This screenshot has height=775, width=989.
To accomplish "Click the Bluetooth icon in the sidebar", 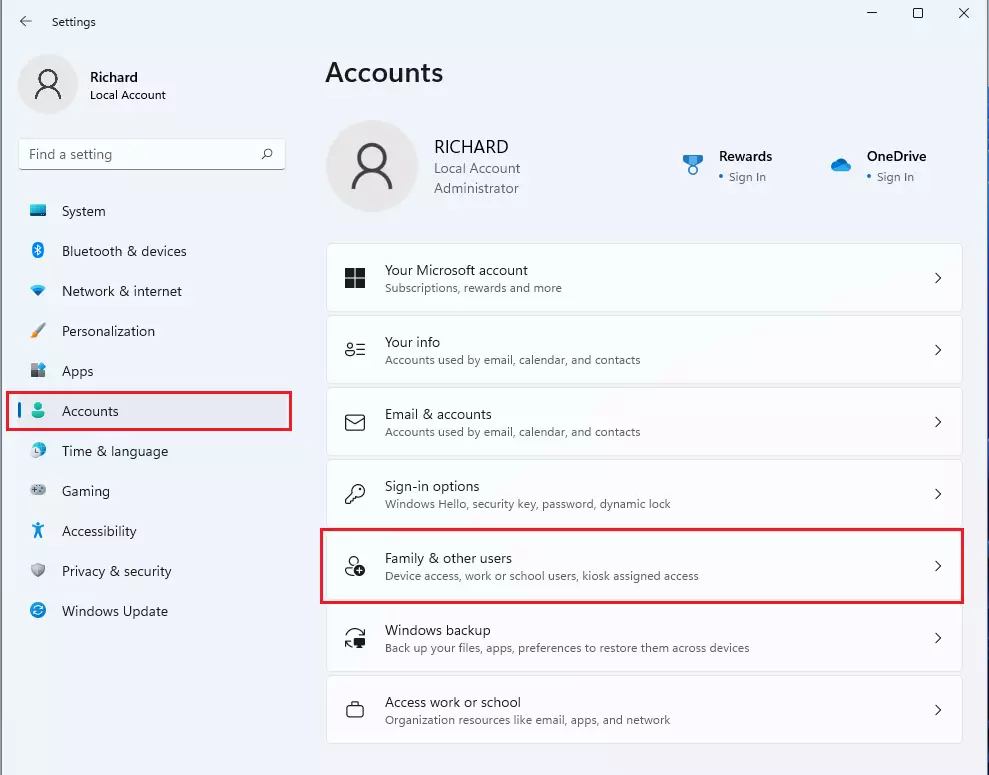I will pyautogui.click(x=38, y=250).
